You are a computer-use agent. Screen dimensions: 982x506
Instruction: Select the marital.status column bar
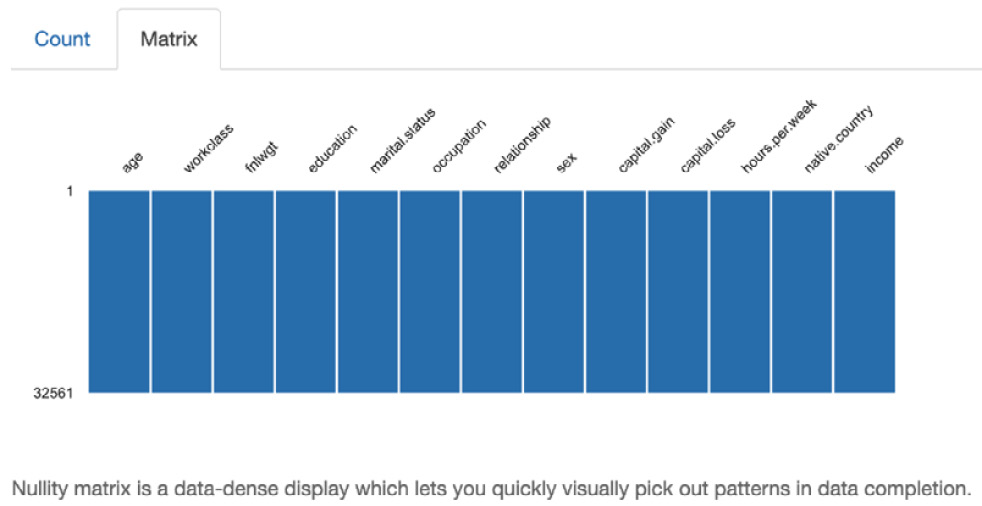coord(368,292)
